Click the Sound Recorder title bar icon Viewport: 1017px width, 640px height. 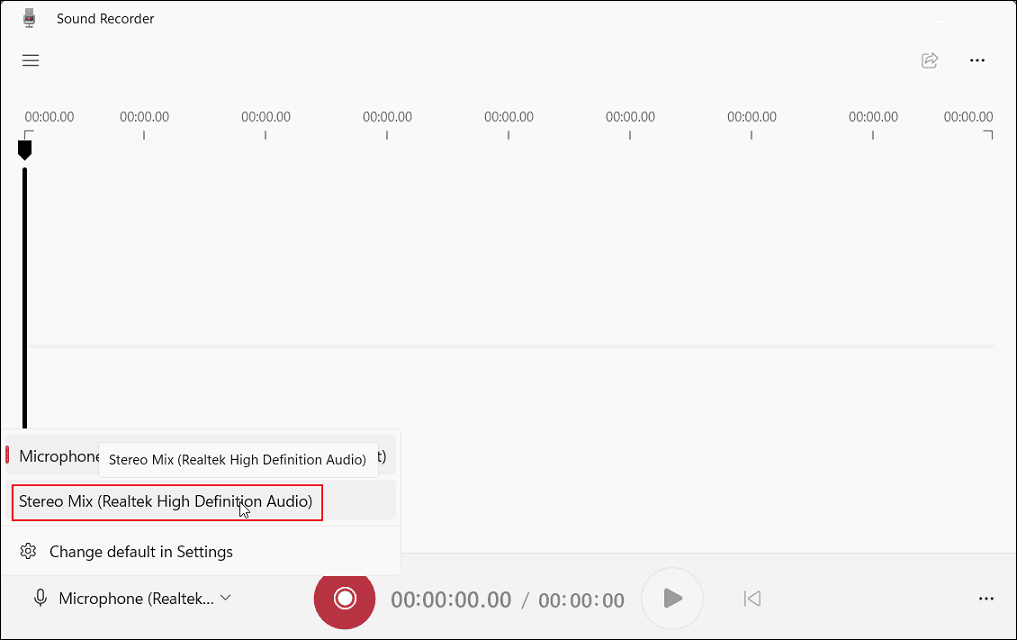(28, 17)
